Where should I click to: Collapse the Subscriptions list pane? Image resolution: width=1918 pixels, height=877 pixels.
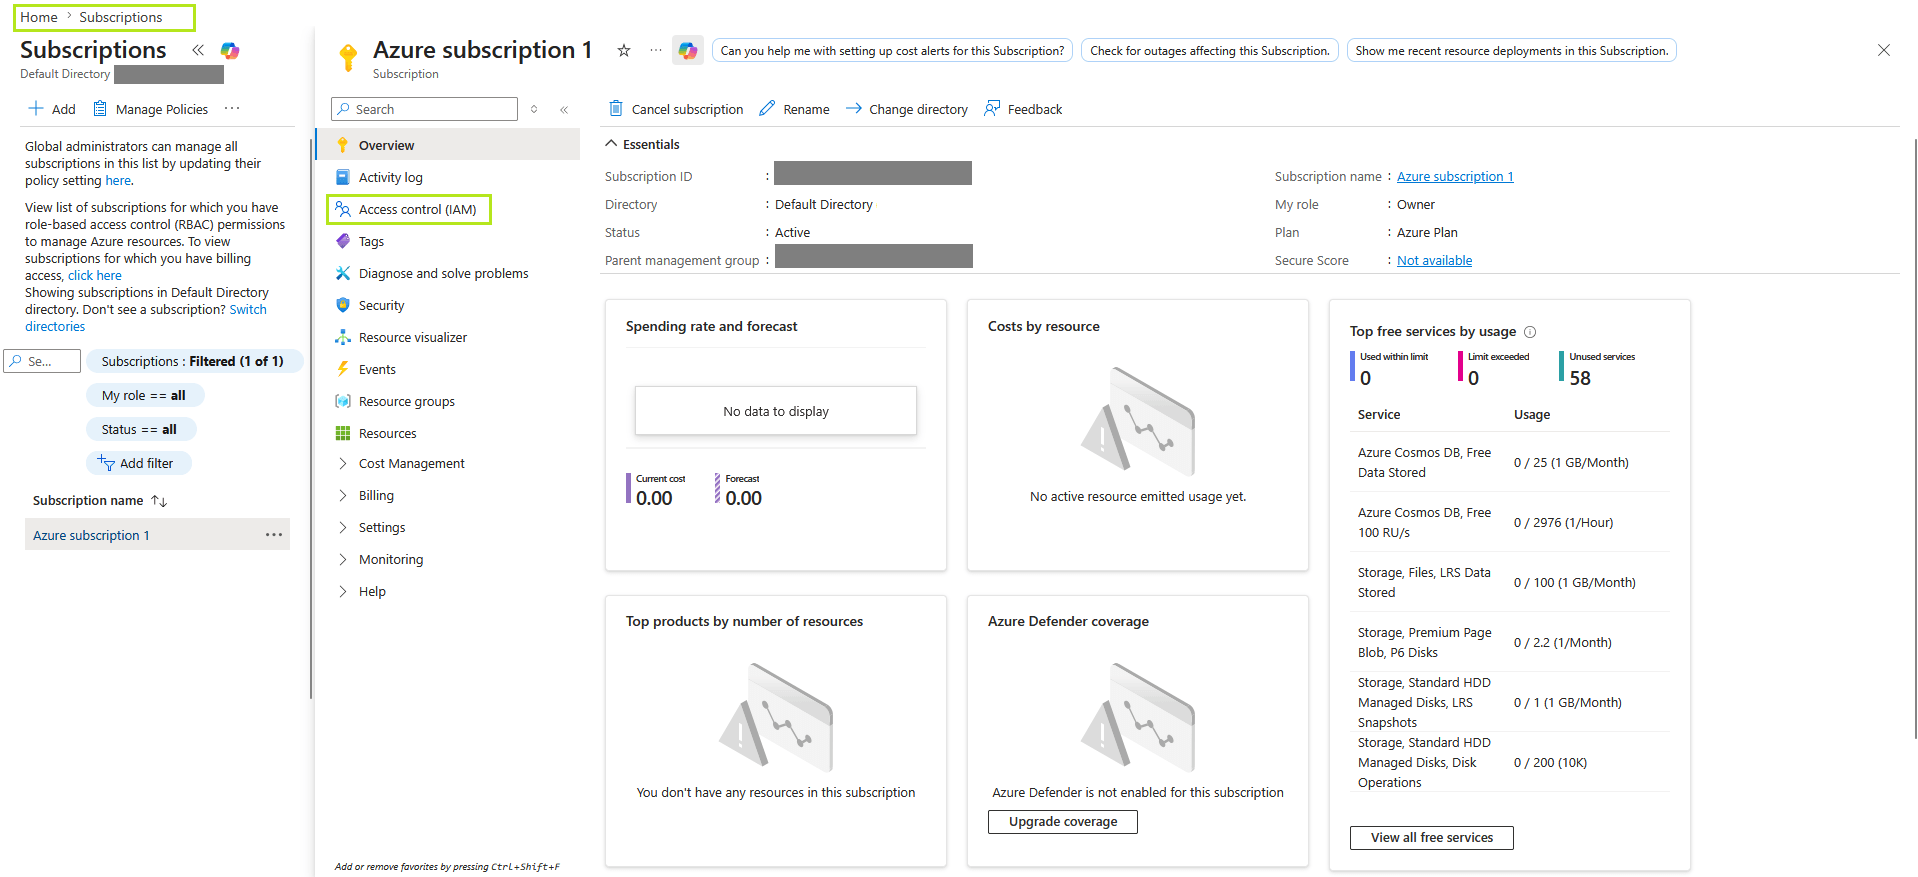point(198,50)
